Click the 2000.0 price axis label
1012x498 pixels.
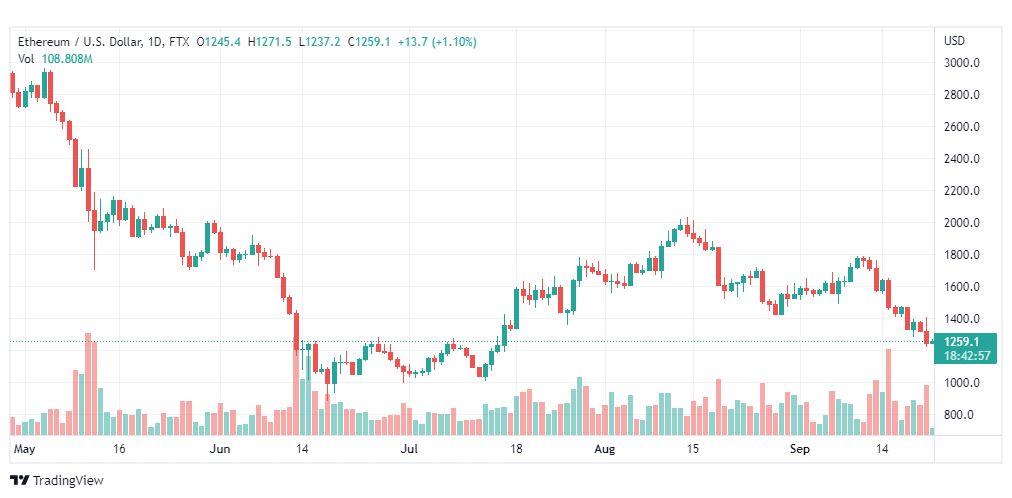pyautogui.click(x=962, y=223)
